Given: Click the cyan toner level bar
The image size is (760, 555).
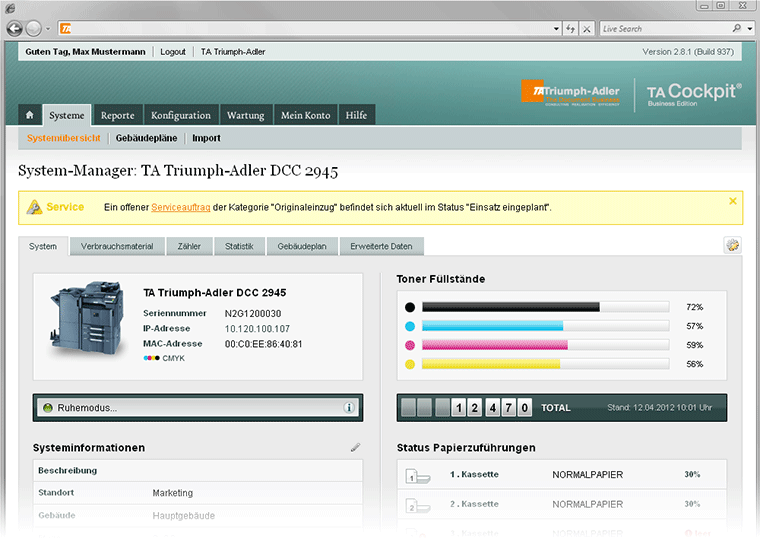Looking at the screenshot, I should click(x=545, y=326).
